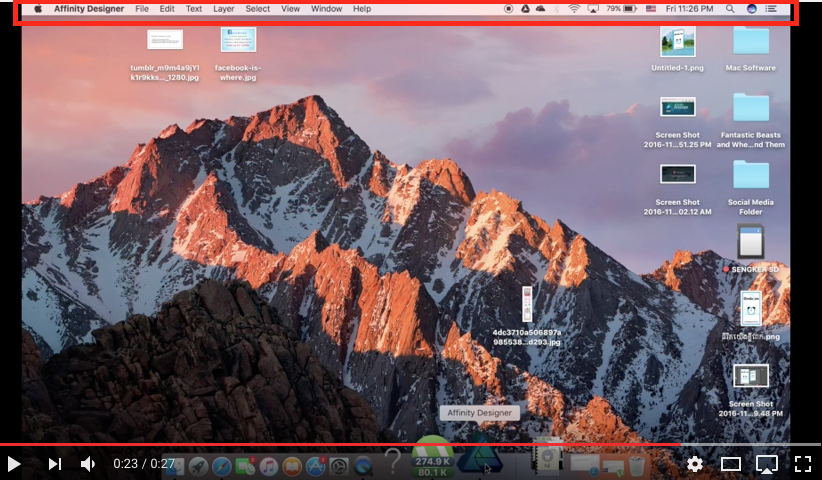The height and width of the screenshot is (480, 822).
Task: Select the Mac Software folder
Action: [x=751, y=49]
